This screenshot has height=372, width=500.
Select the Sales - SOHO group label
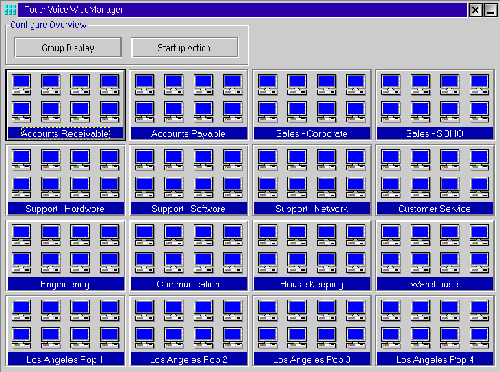coord(435,133)
